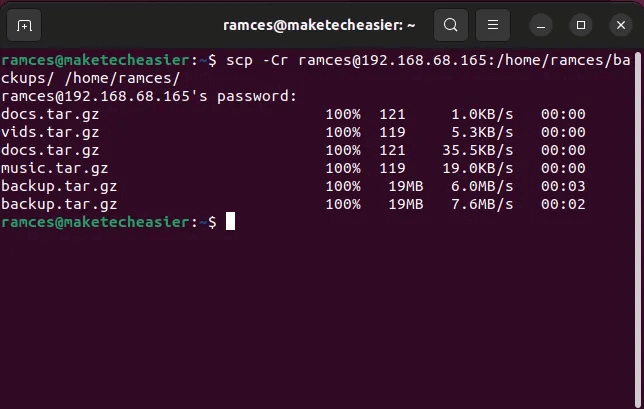Close the terminal window
The width and height of the screenshot is (644, 409).
pyautogui.click(x=621, y=25)
